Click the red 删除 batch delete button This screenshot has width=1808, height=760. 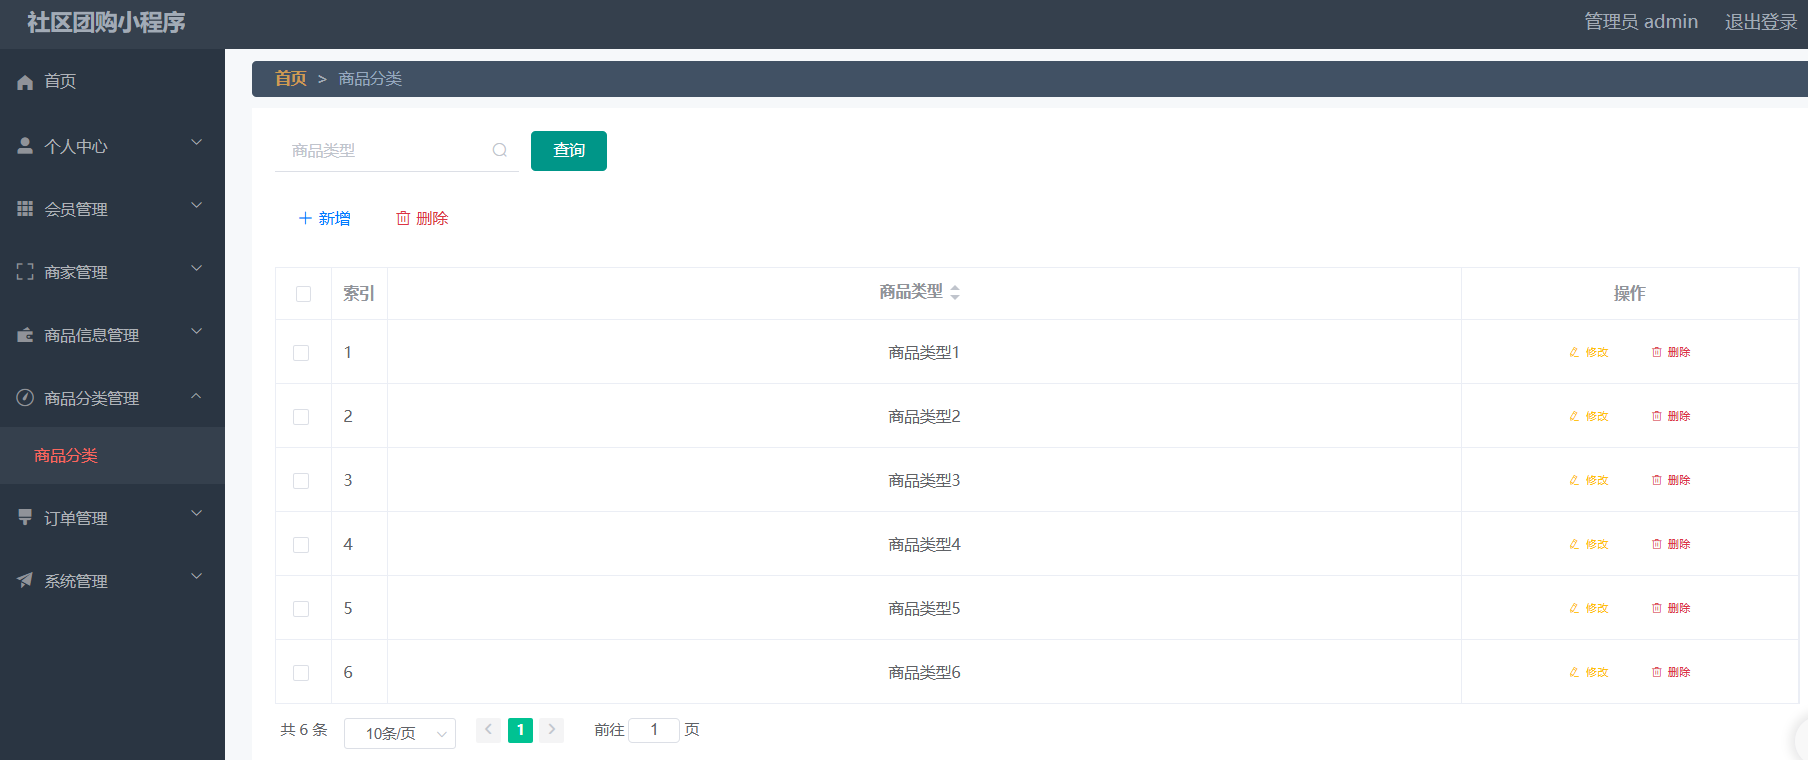click(x=422, y=218)
